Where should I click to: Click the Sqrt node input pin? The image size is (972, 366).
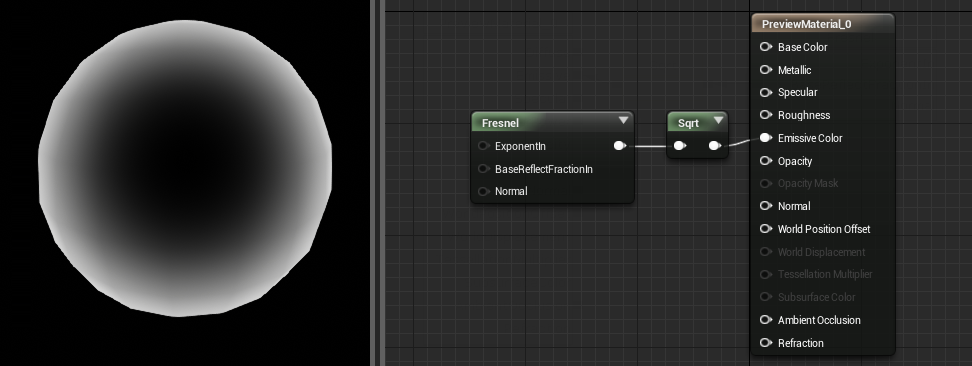pos(679,146)
